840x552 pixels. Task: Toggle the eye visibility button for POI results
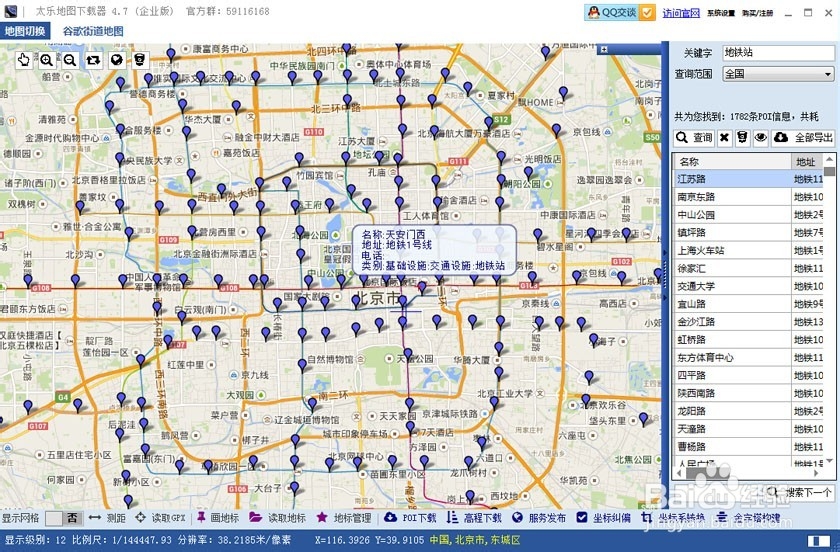pyautogui.click(x=760, y=138)
